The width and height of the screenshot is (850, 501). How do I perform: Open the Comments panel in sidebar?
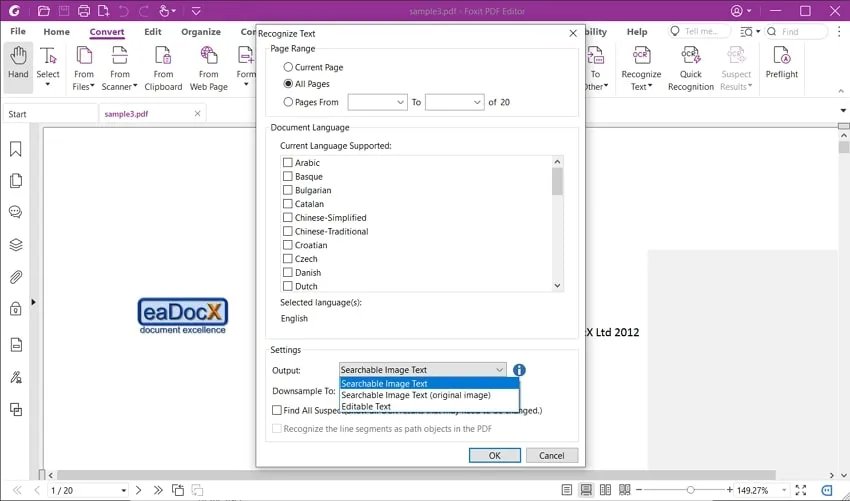(16, 212)
